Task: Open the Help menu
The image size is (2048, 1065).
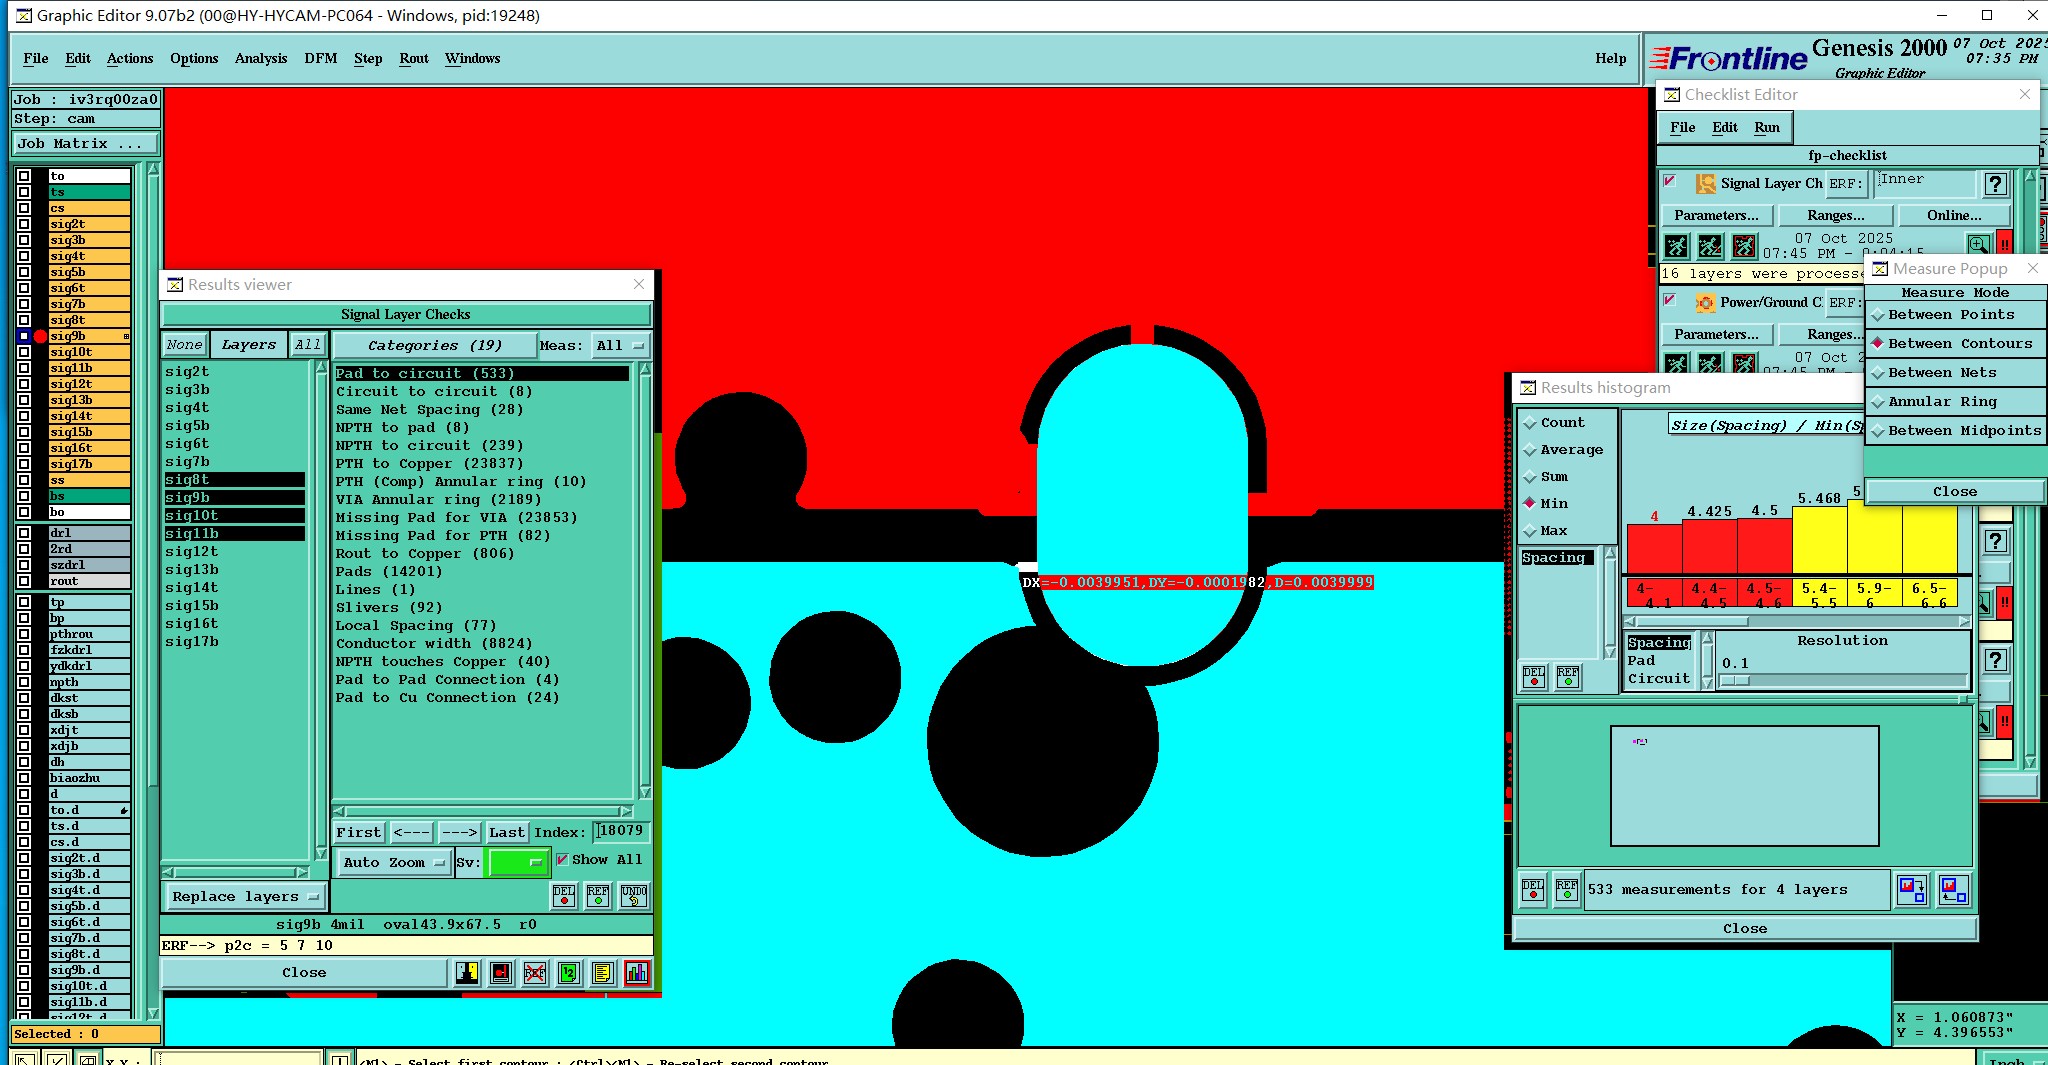Action: 1611,59
